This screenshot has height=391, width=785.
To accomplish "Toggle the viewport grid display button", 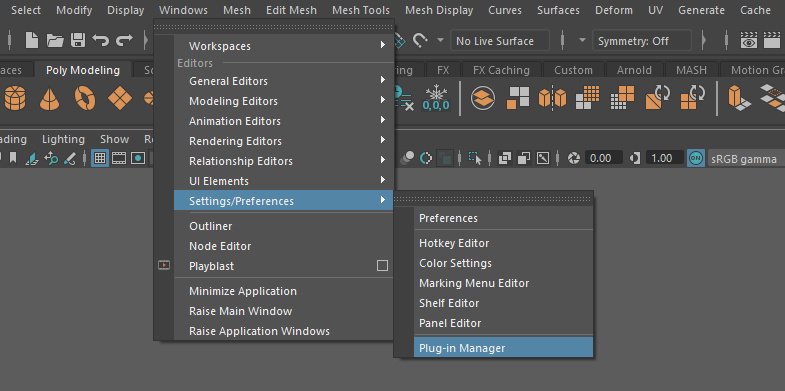I will (x=100, y=159).
